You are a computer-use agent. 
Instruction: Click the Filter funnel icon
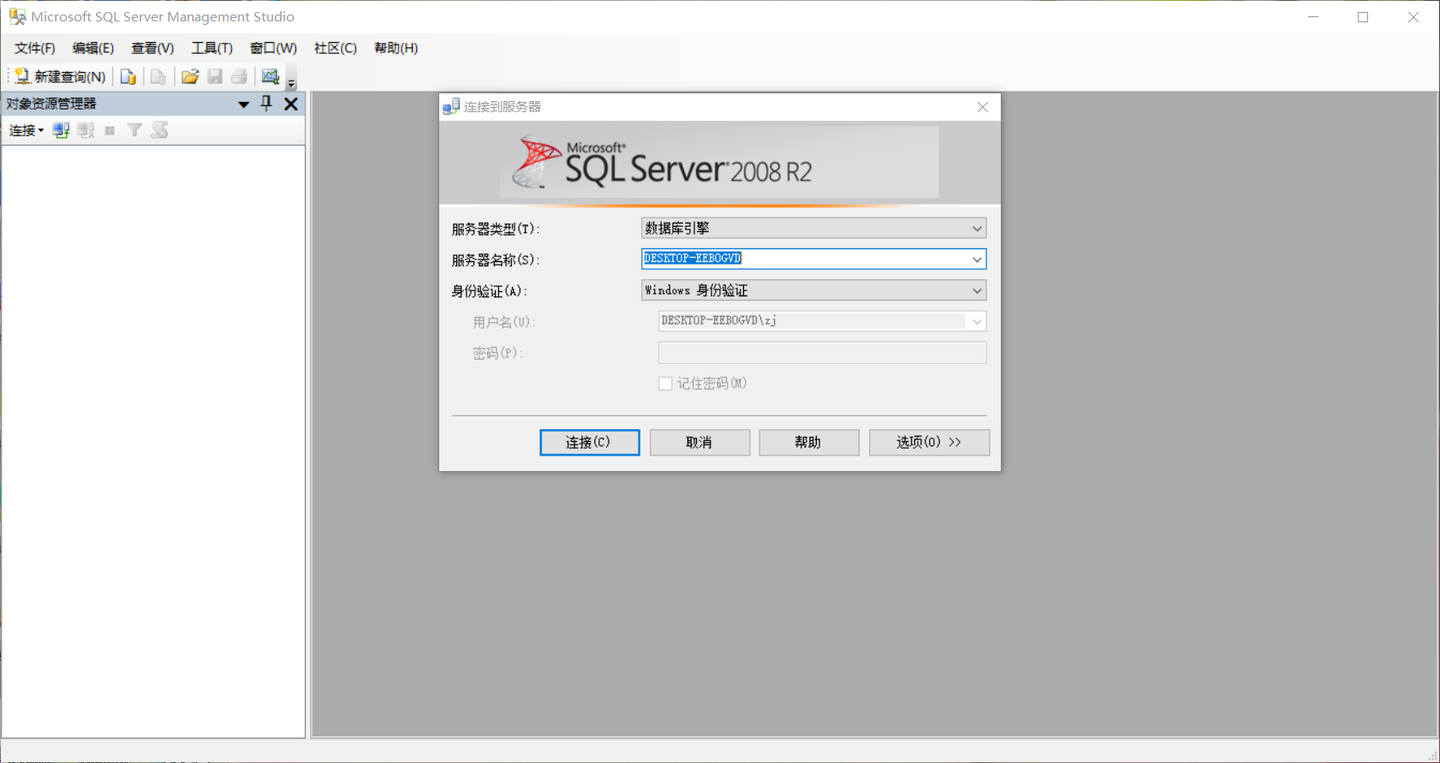134,130
